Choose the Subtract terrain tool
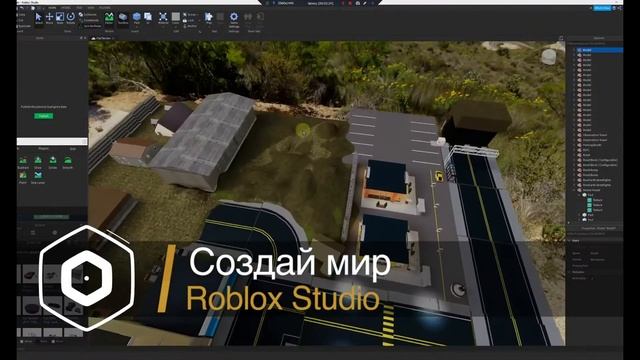Viewport: 640px width, 360px height. 23,162
